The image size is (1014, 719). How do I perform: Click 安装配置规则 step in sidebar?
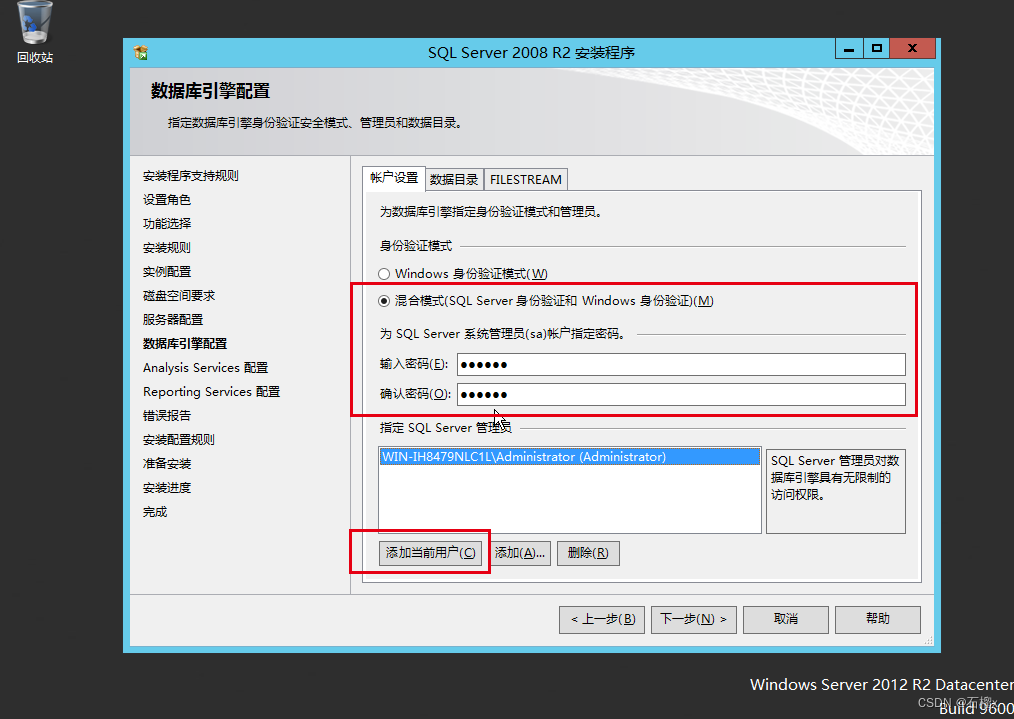coord(178,440)
